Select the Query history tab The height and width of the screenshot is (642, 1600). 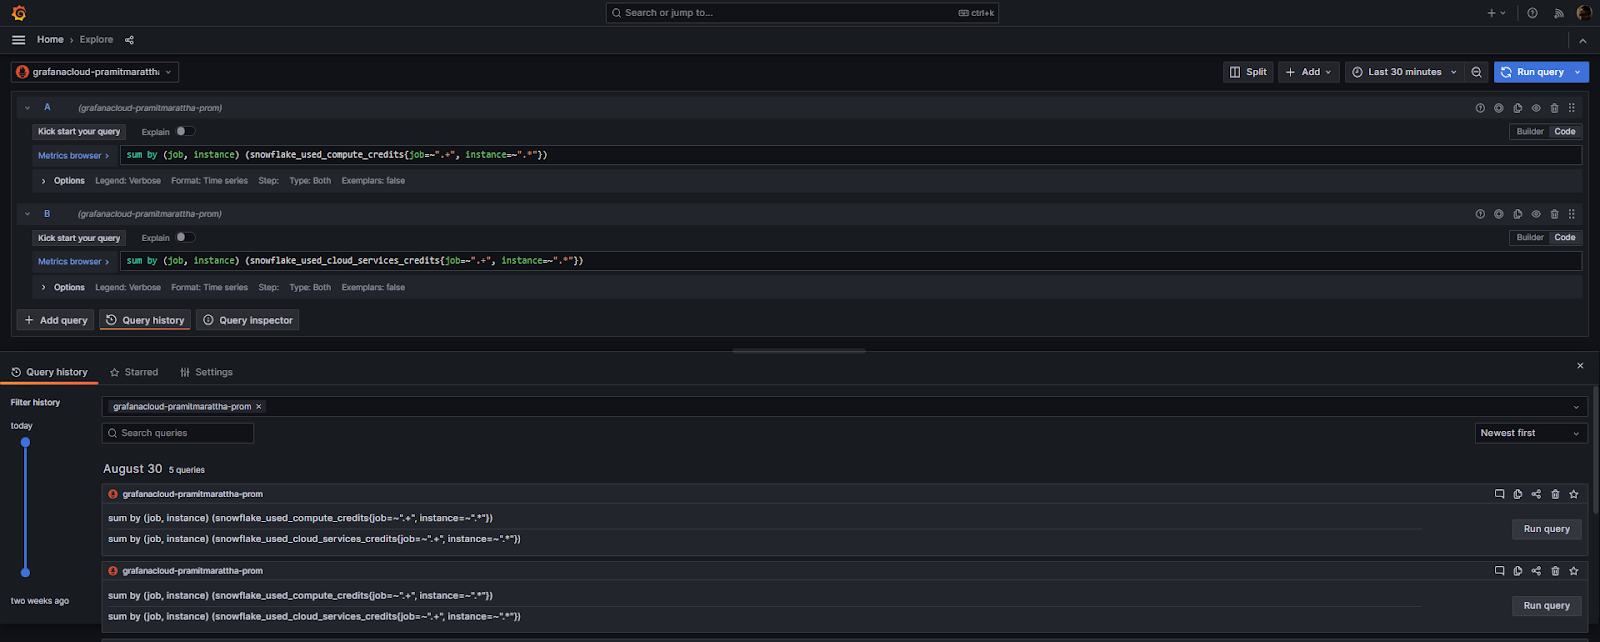[49, 372]
